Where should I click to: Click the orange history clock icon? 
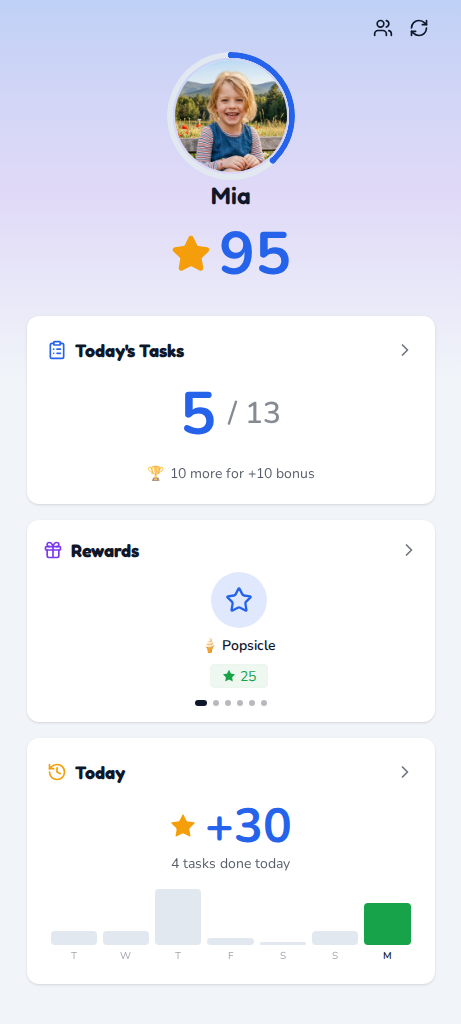pyautogui.click(x=57, y=772)
